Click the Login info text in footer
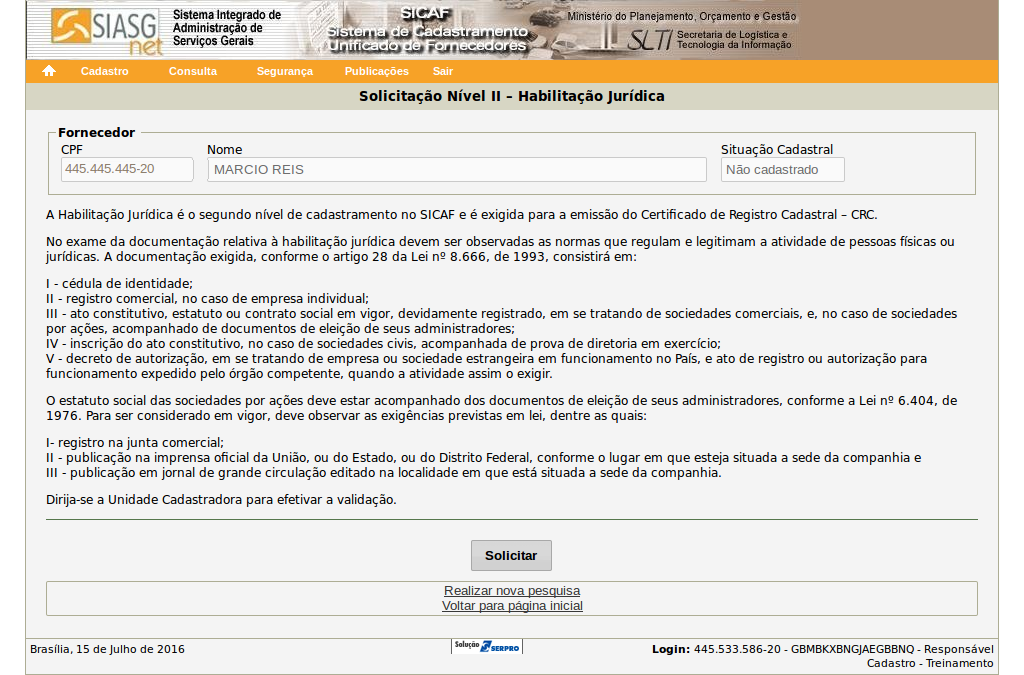 [823, 650]
